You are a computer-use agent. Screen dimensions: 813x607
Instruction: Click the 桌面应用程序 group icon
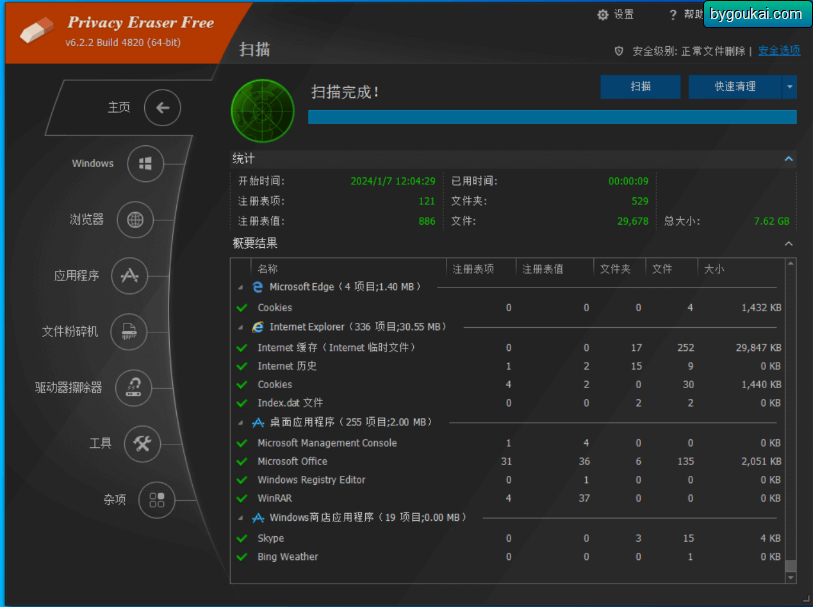click(258, 422)
